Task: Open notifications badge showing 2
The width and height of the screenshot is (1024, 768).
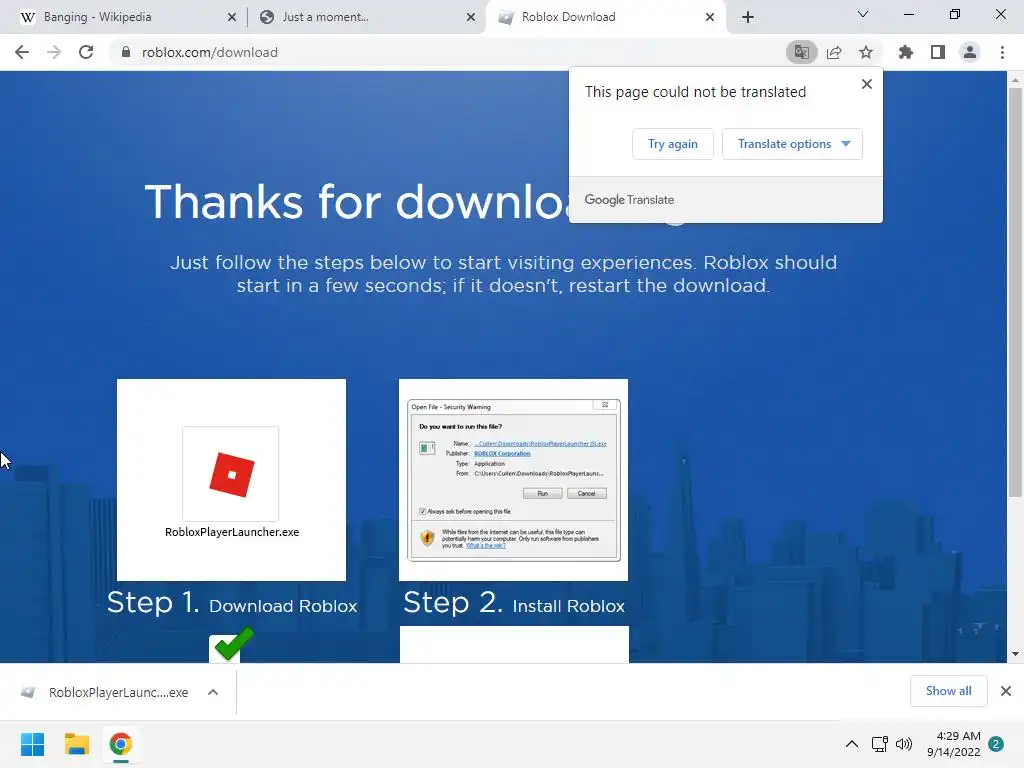Action: (996, 744)
